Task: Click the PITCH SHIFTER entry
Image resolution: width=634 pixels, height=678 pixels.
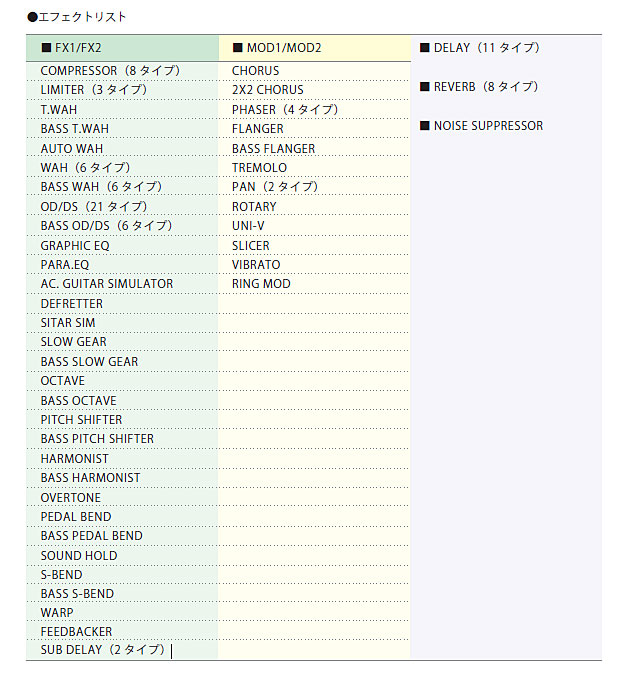Action: 82,420
